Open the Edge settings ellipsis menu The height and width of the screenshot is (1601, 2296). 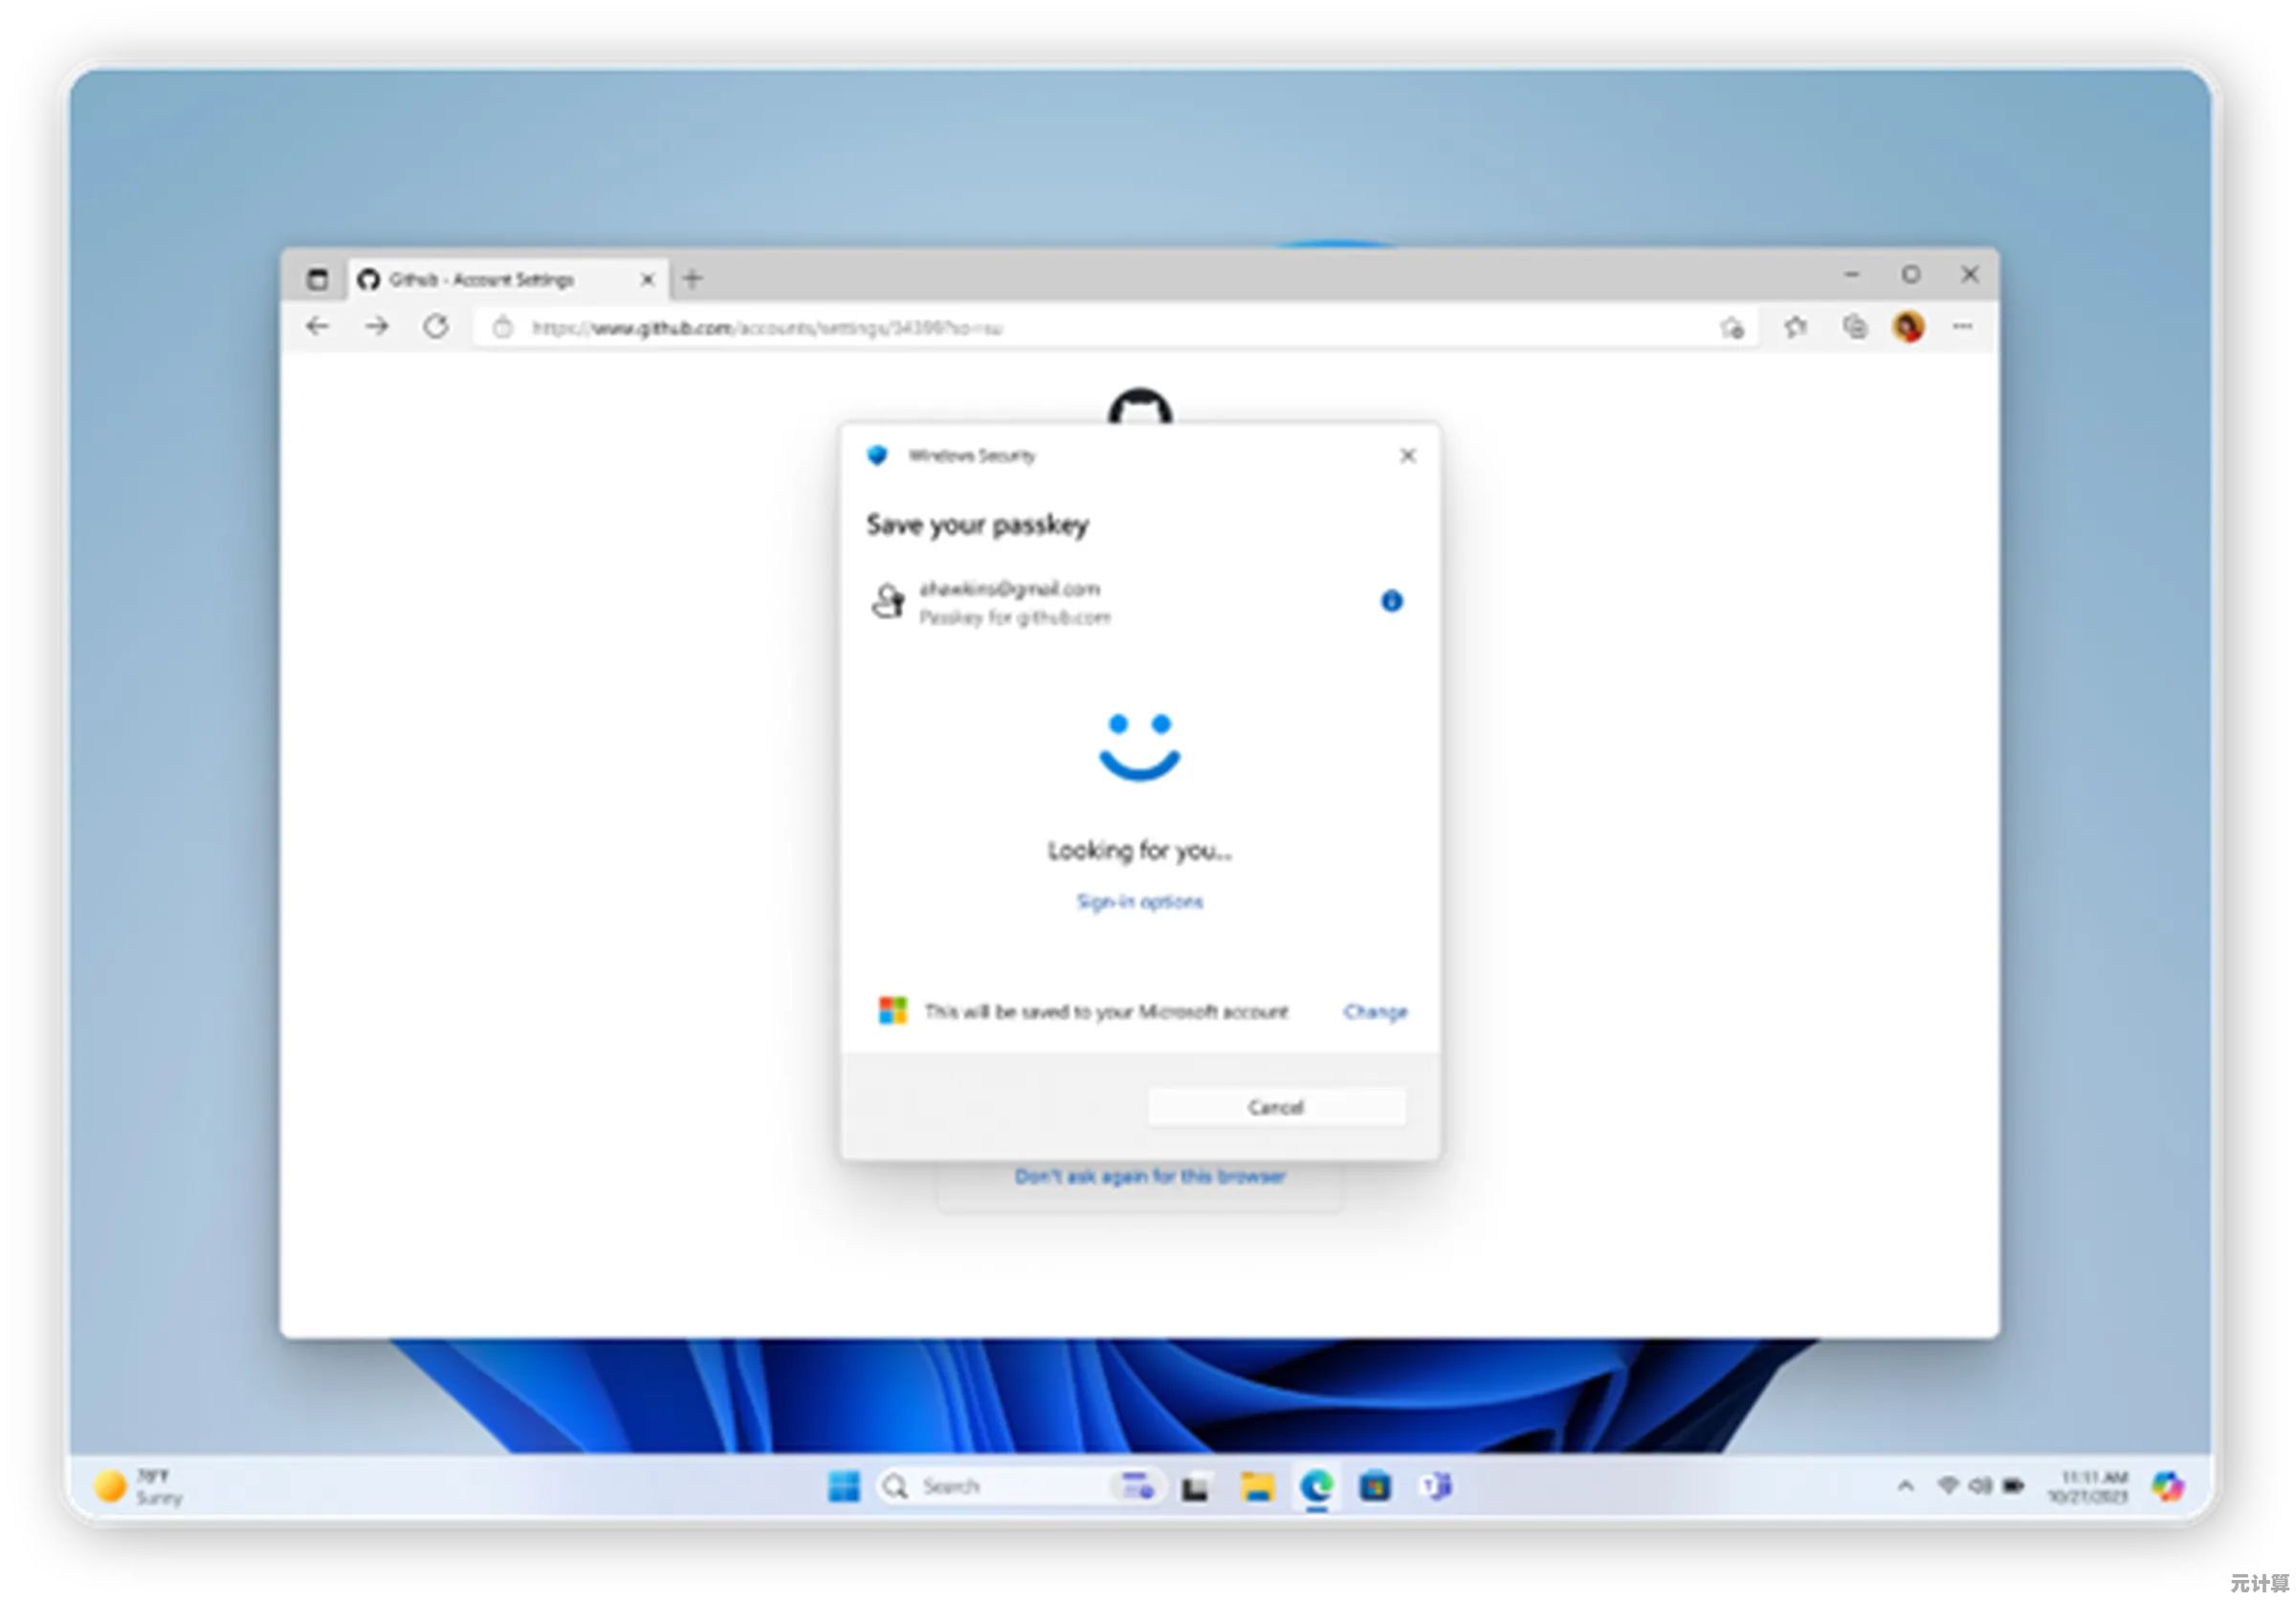click(x=1962, y=327)
